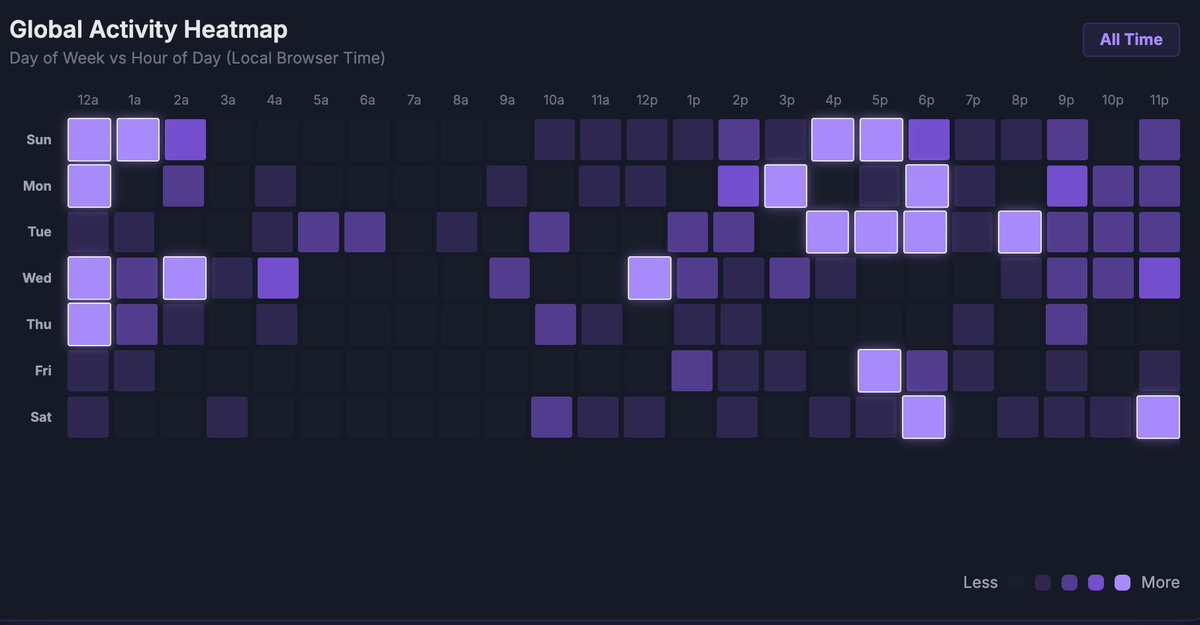Viewport: 1200px width, 625px height.
Task: Click the Wednesday 9a activity cell
Action: click(510, 278)
